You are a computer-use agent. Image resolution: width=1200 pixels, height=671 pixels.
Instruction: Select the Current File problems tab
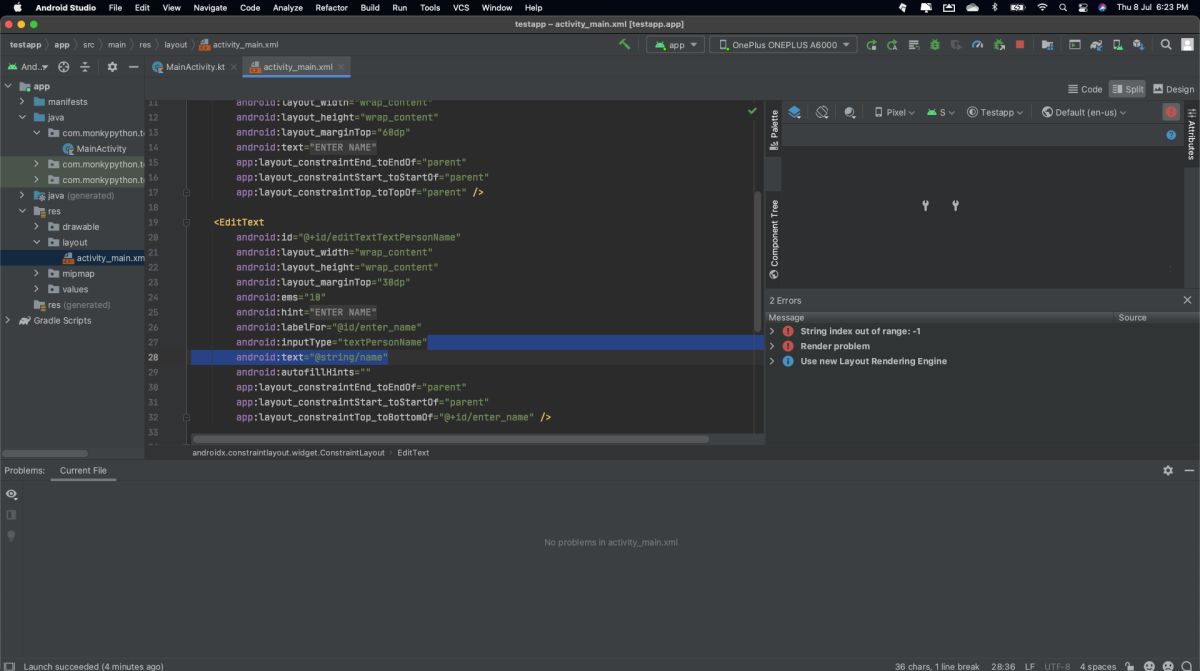[x=83, y=470]
